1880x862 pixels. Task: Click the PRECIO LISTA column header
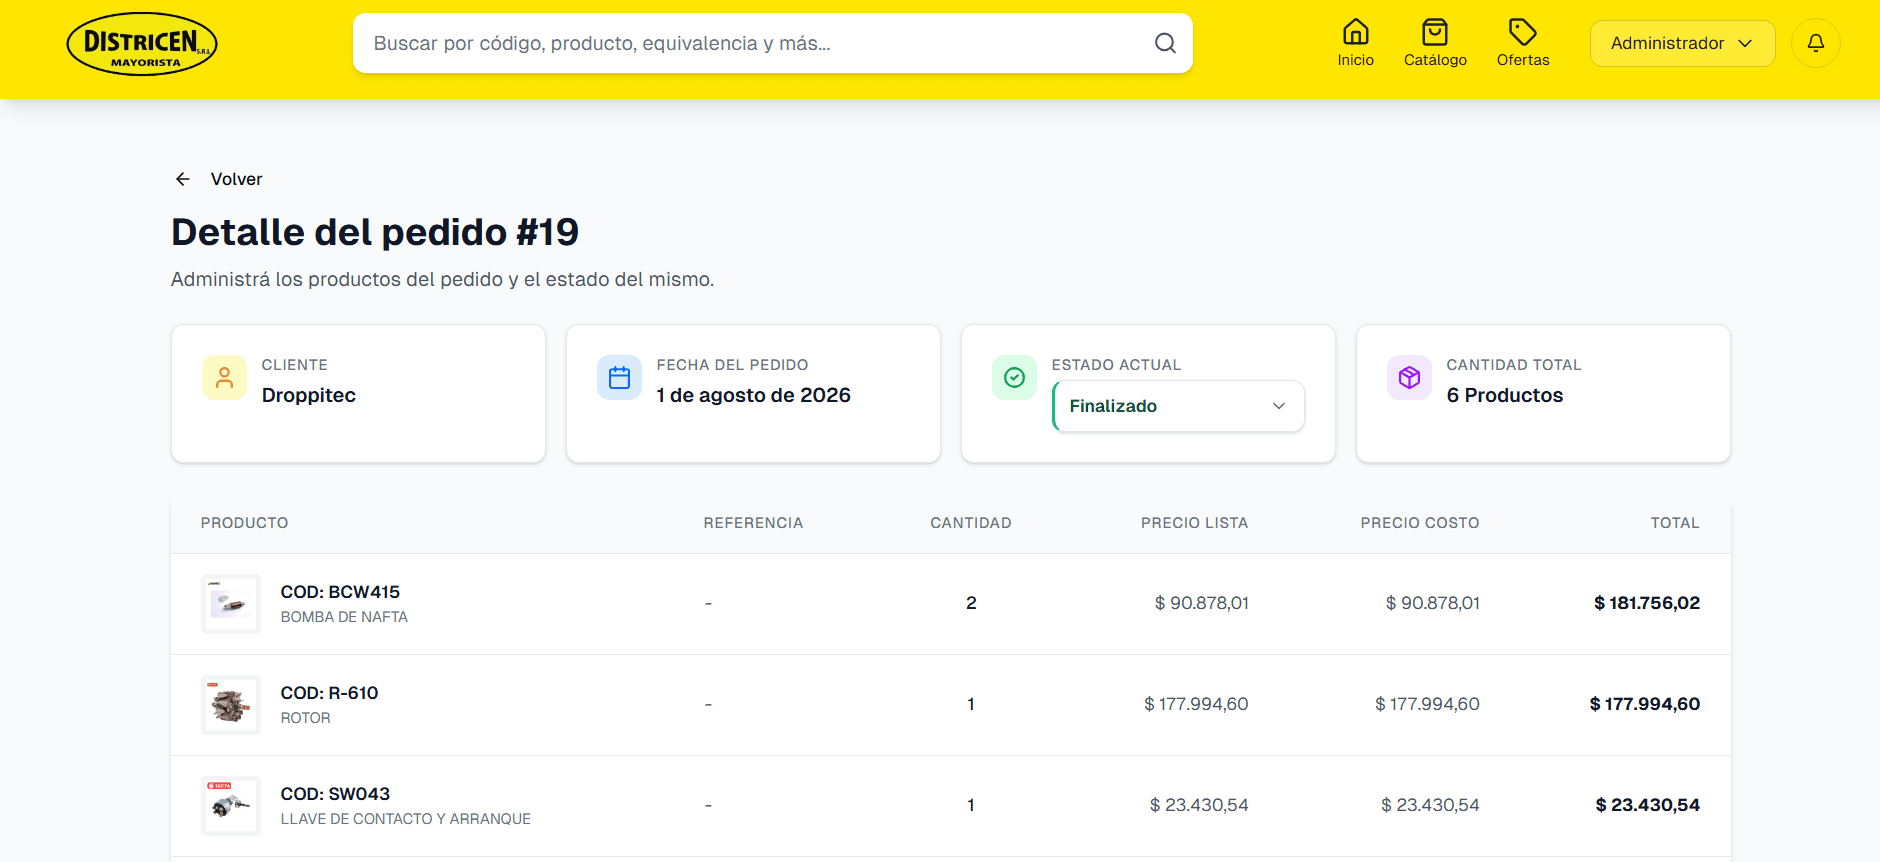(1194, 523)
